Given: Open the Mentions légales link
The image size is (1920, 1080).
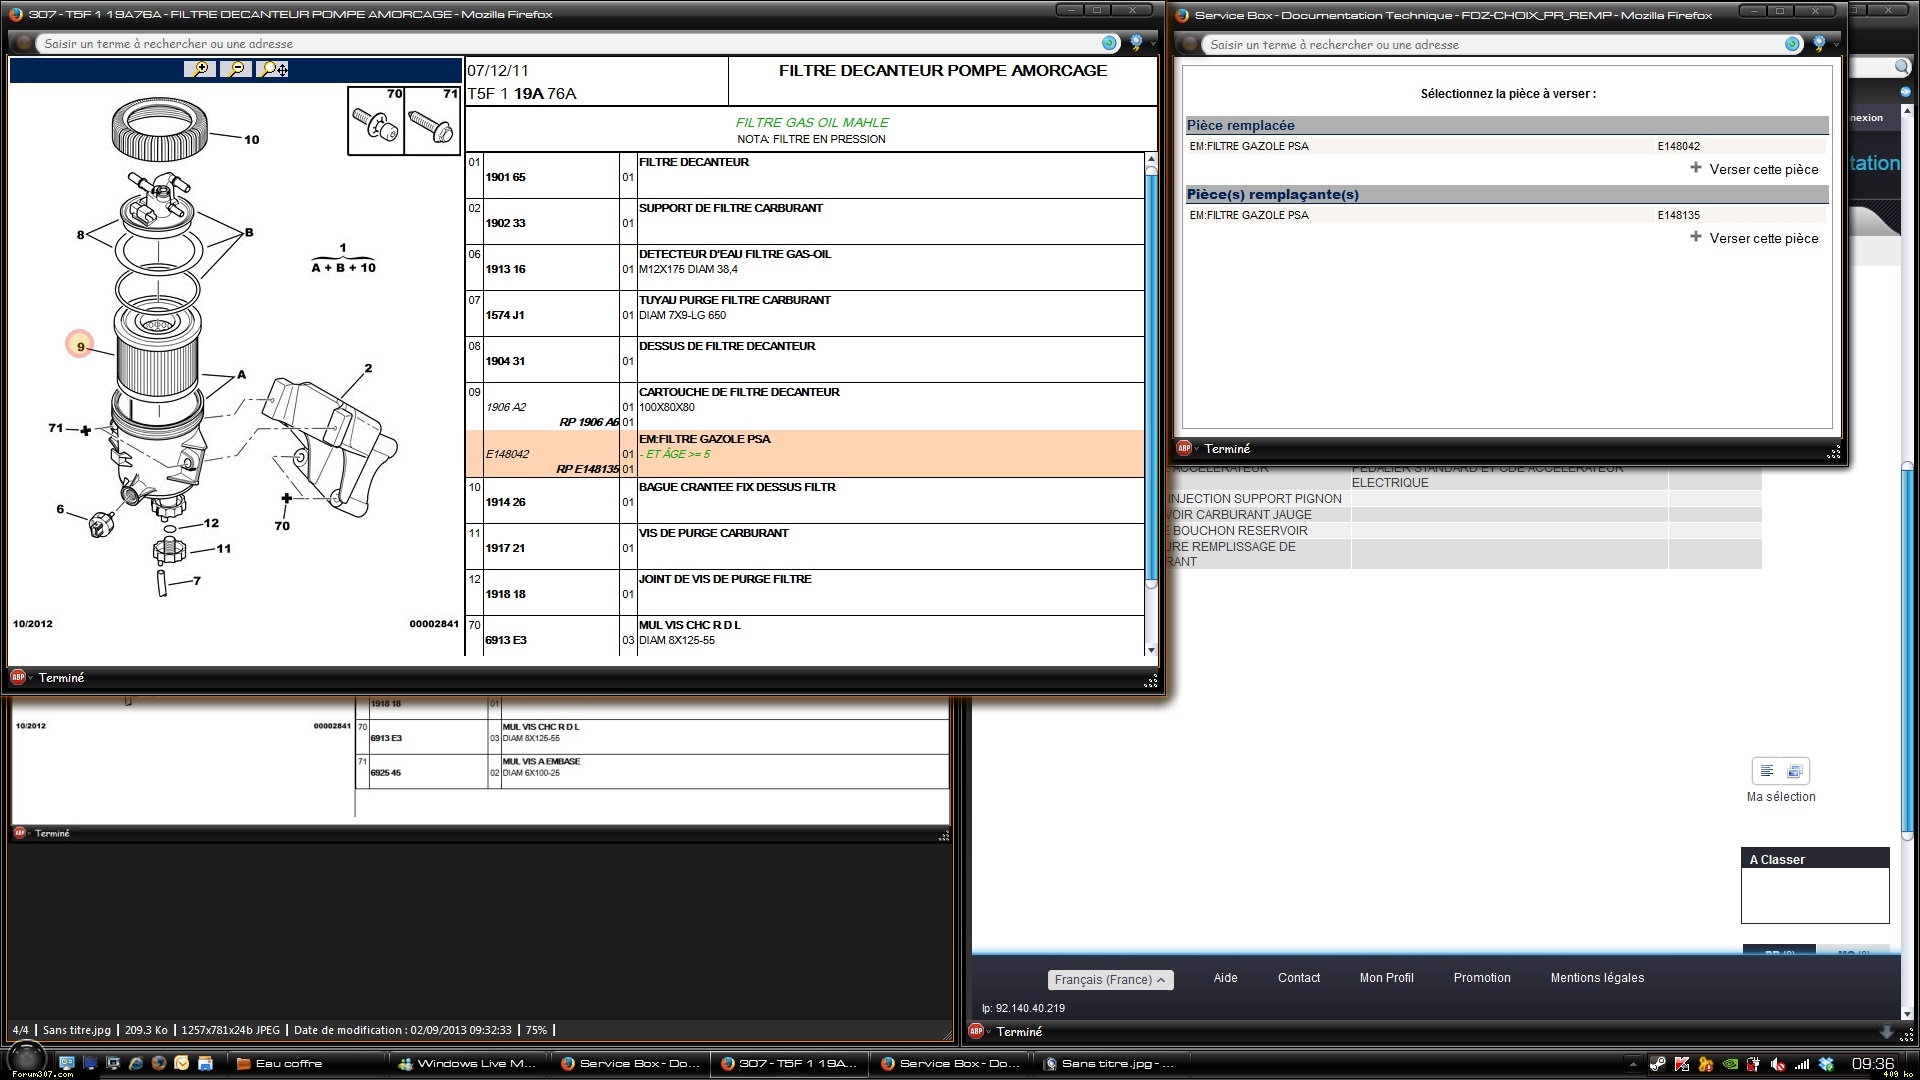Looking at the screenshot, I should coord(1596,978).
